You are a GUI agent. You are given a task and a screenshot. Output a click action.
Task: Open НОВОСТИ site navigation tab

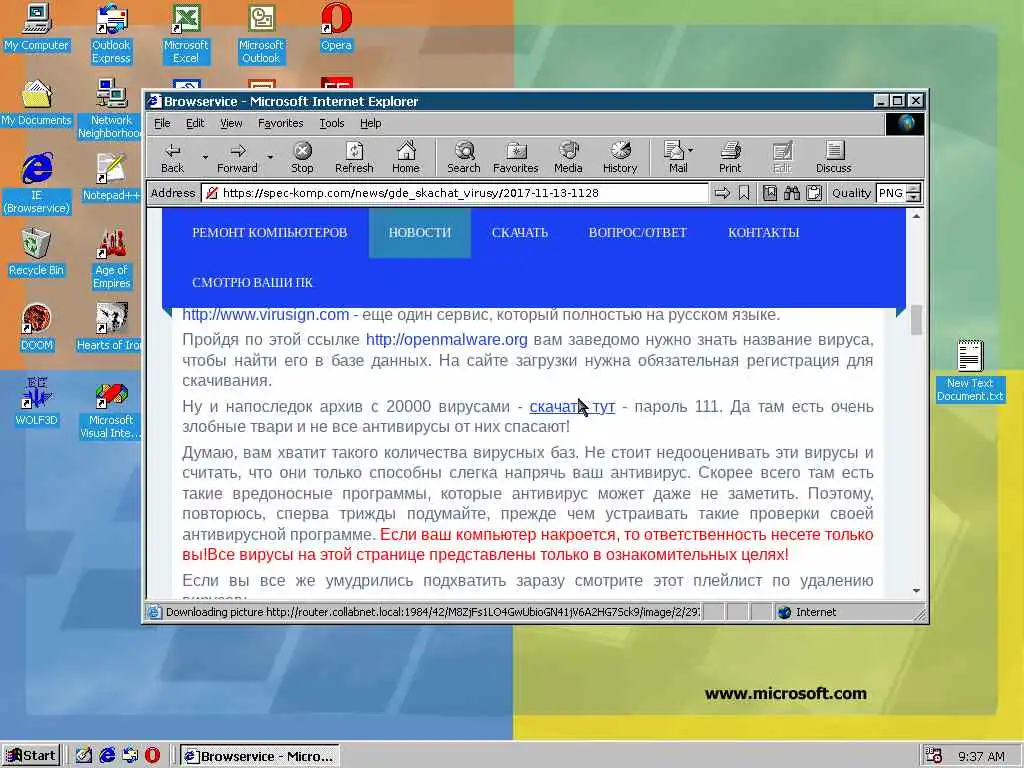420,232
